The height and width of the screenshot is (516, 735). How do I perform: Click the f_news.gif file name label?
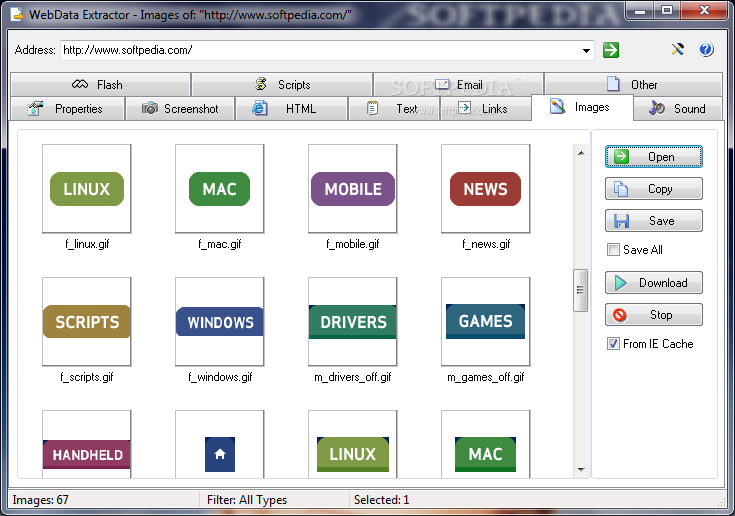[486, 244]
